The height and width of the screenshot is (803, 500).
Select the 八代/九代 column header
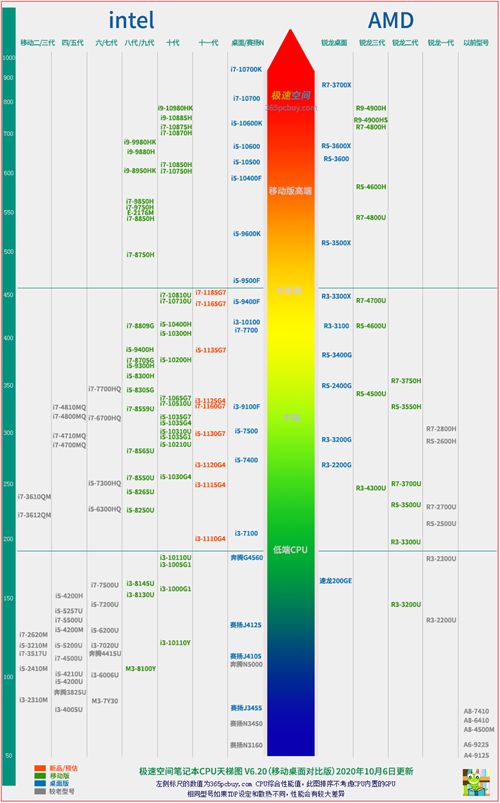click(139, 43)
